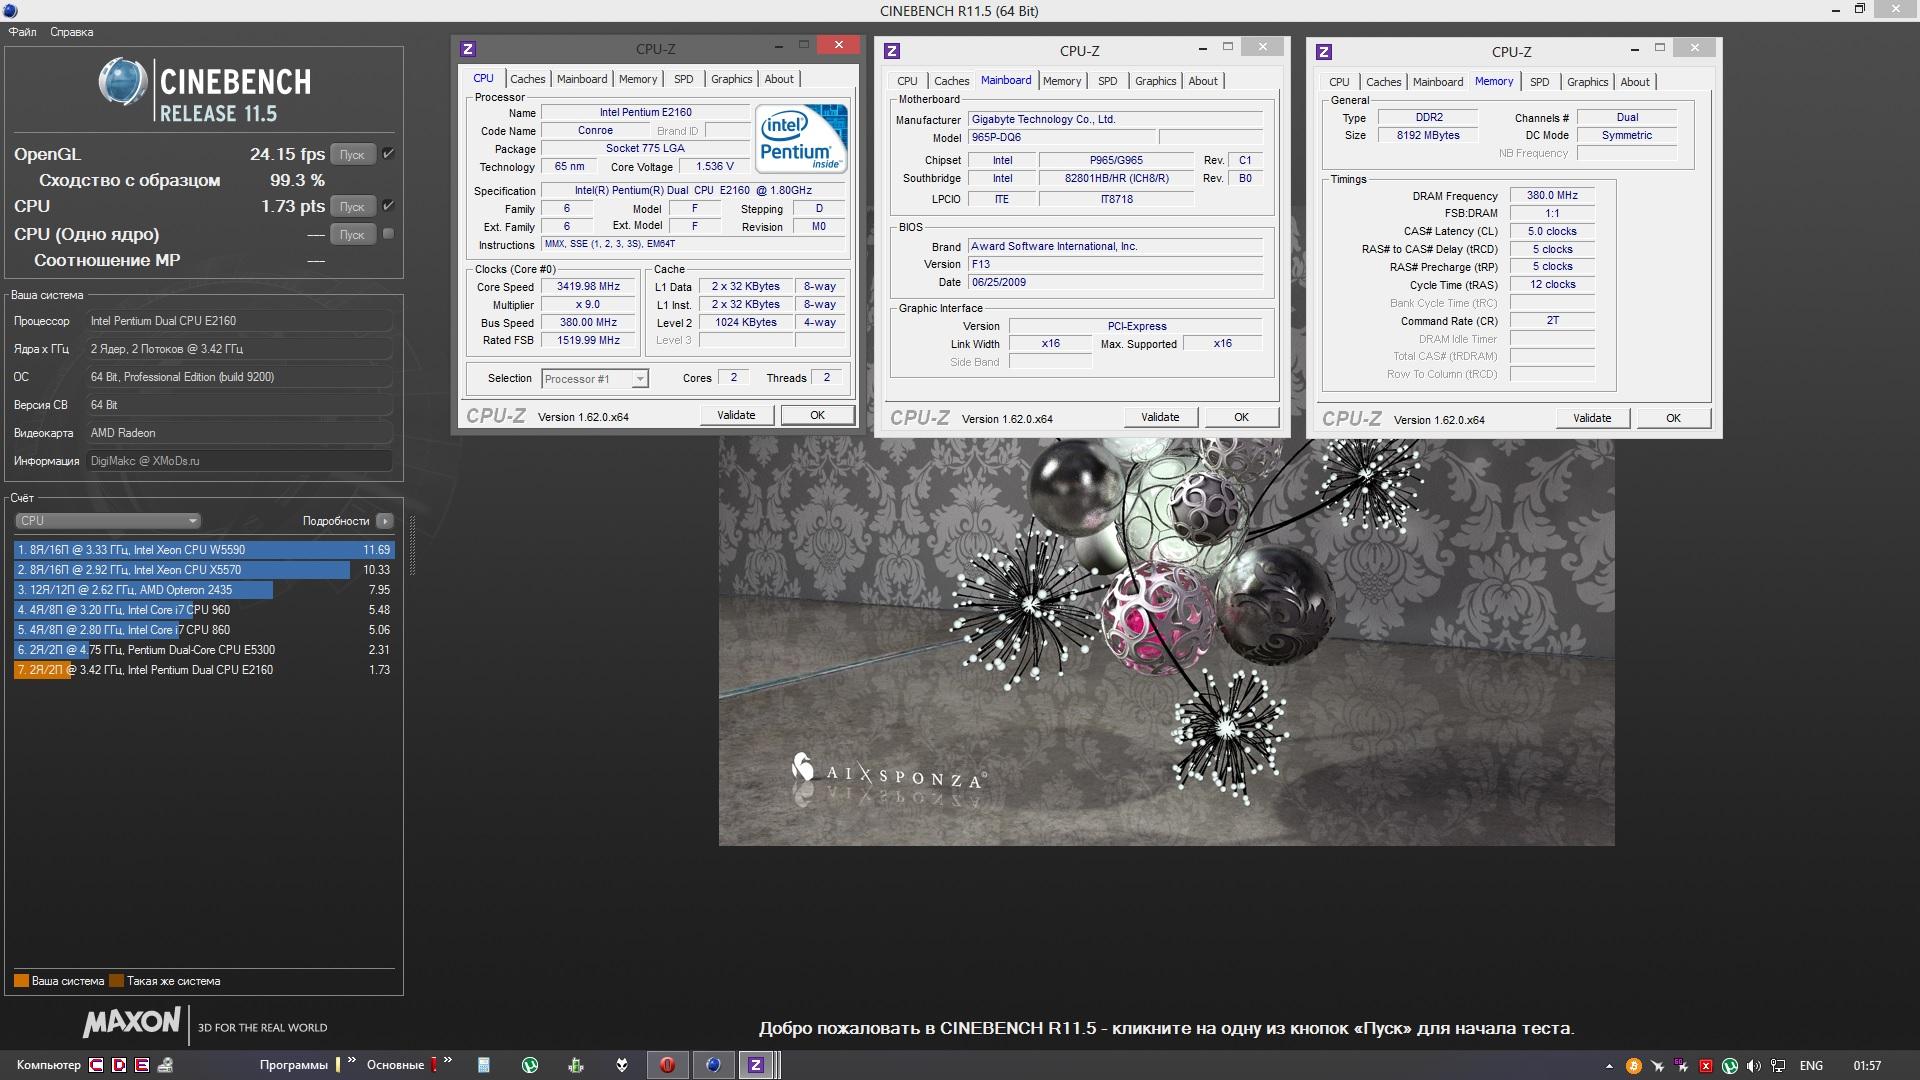
Task: Click OK in Mainboard CPU-Z window
Action: (1241, 417)
